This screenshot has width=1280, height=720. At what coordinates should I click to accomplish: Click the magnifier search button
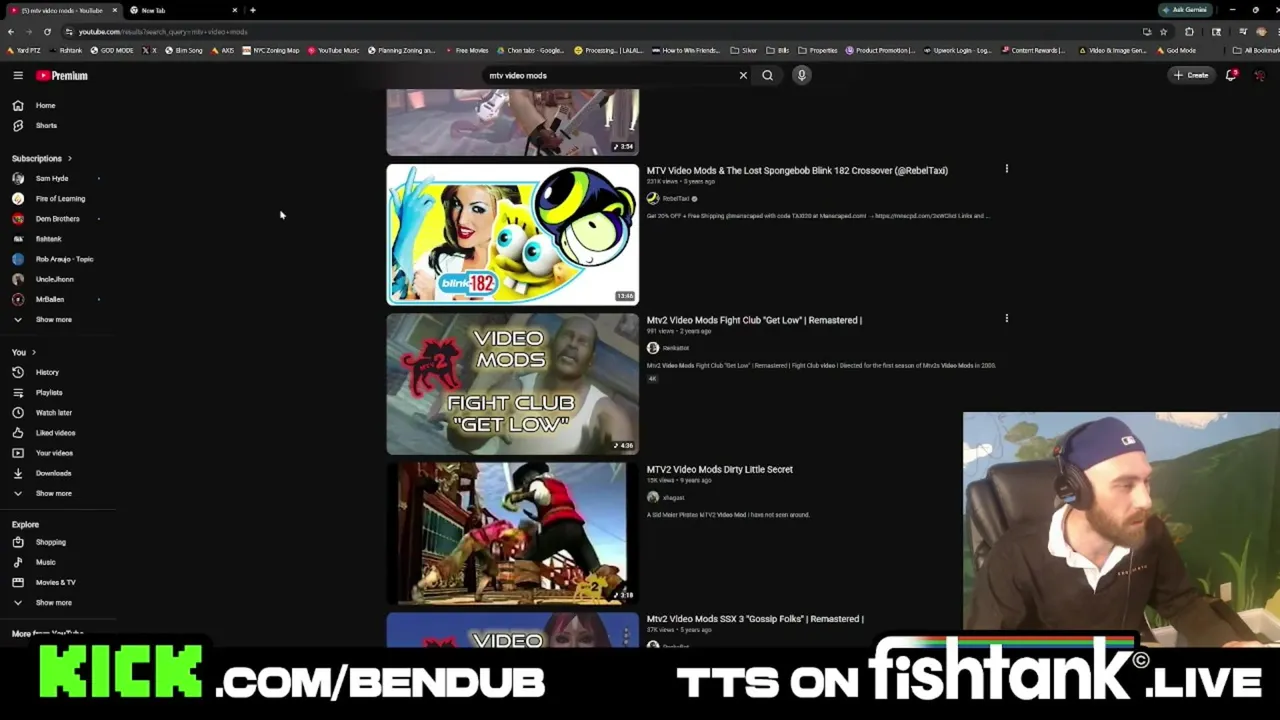click(x=767, y=75)
